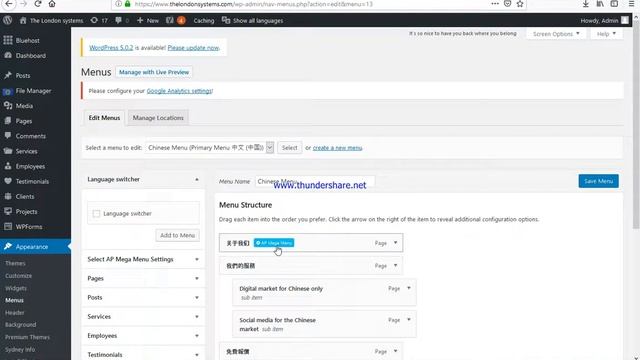Open browser page actions ellipsis
640x360 pixels.
tap(495, 4)
